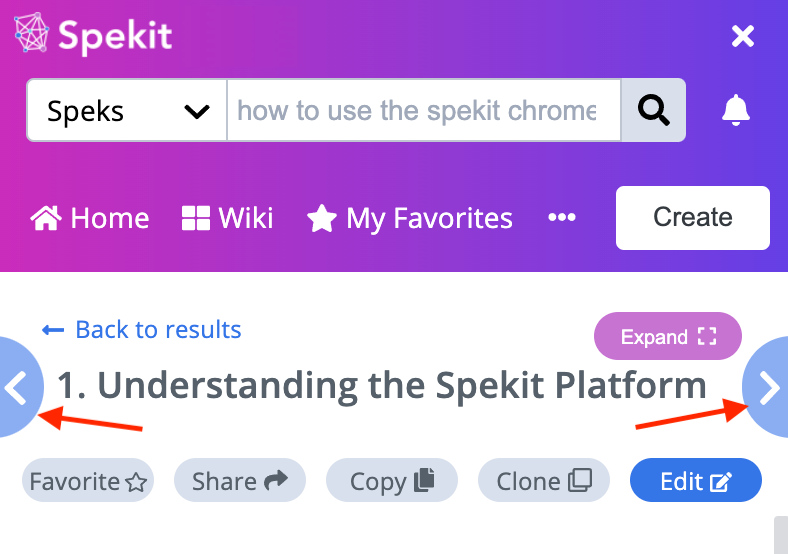Open the Speks search-type dropdown
This screenshot has width=788, height=554.
coord(127,110)
